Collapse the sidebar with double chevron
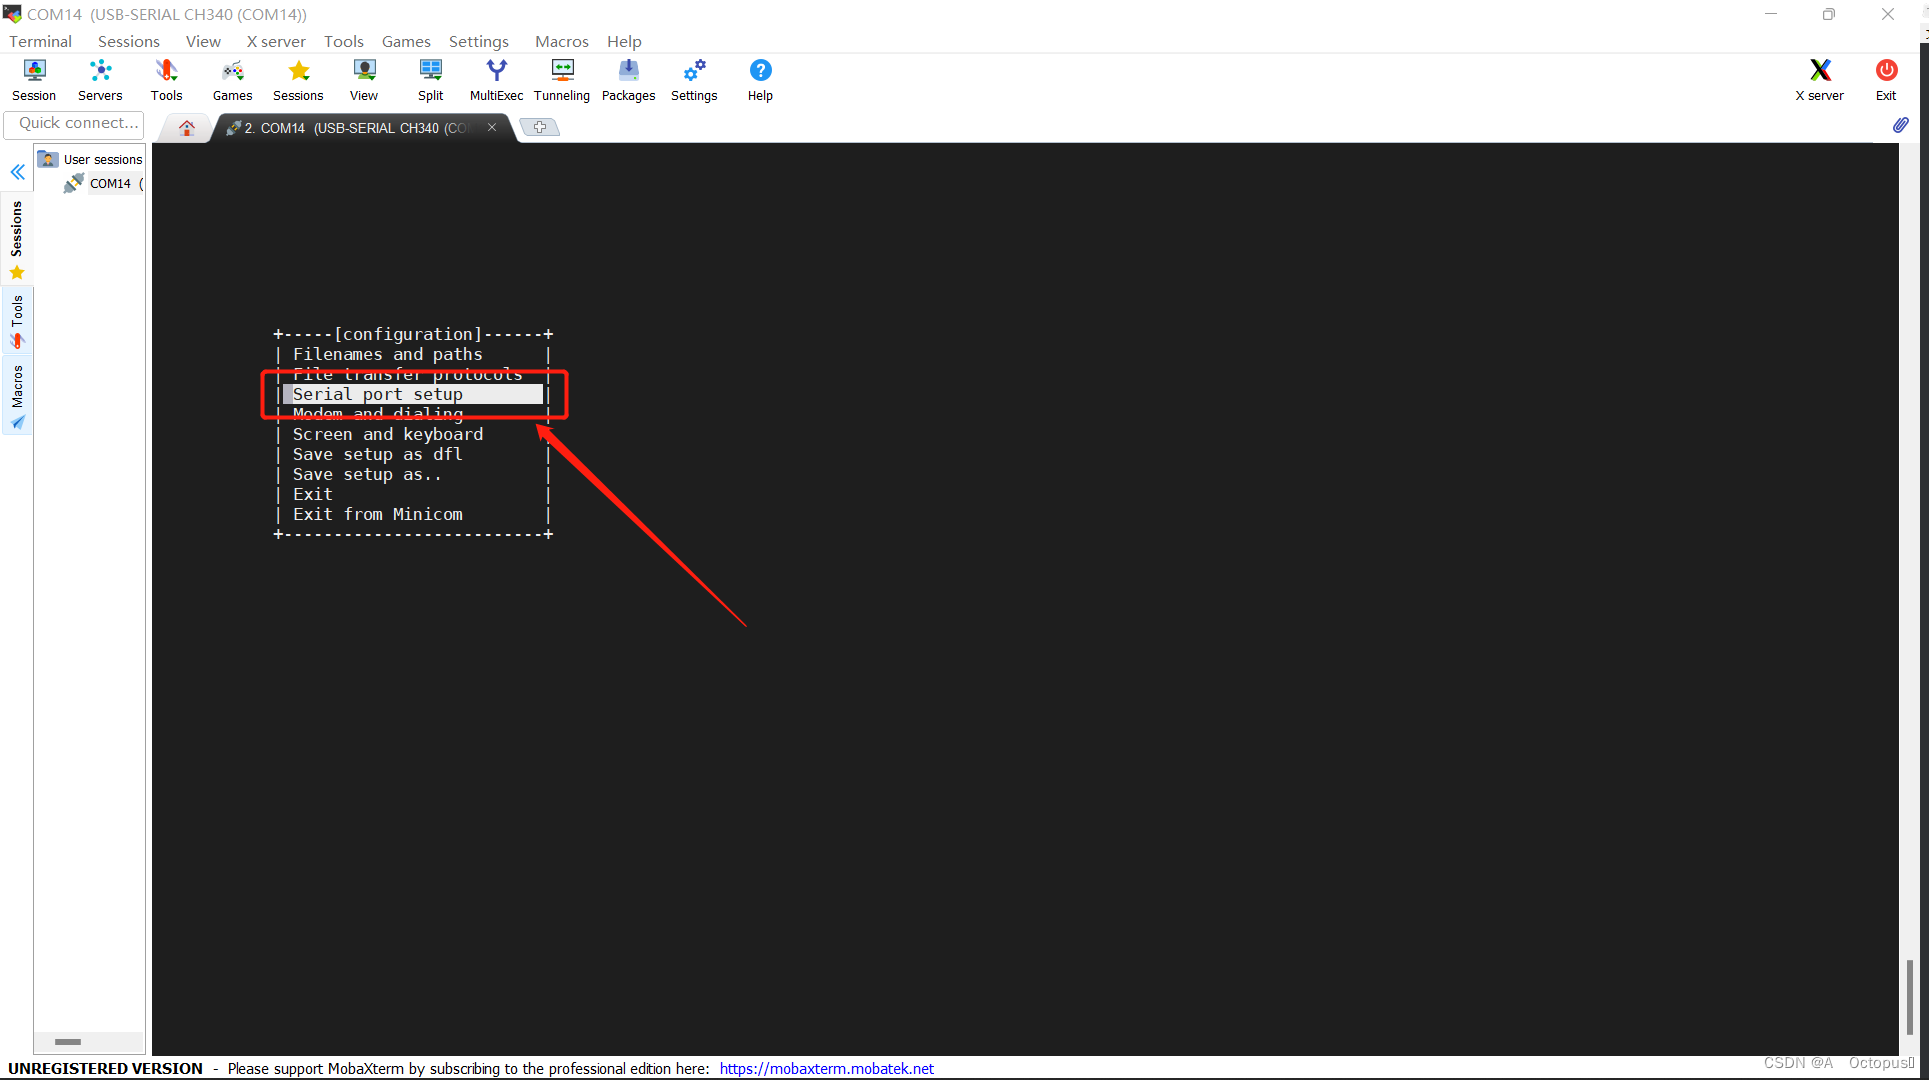The height and width of the screenshot is (1080, 1929). pyautogui.click(x=18, y=172)
